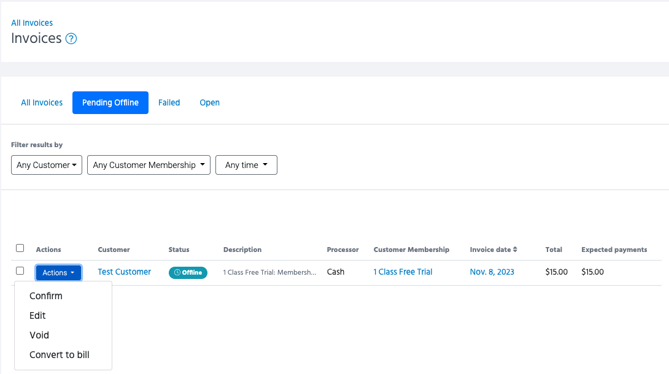Open the 1 Class Free Trial membership link
This screenshot has width=669, height=374.
coord(403,272)
